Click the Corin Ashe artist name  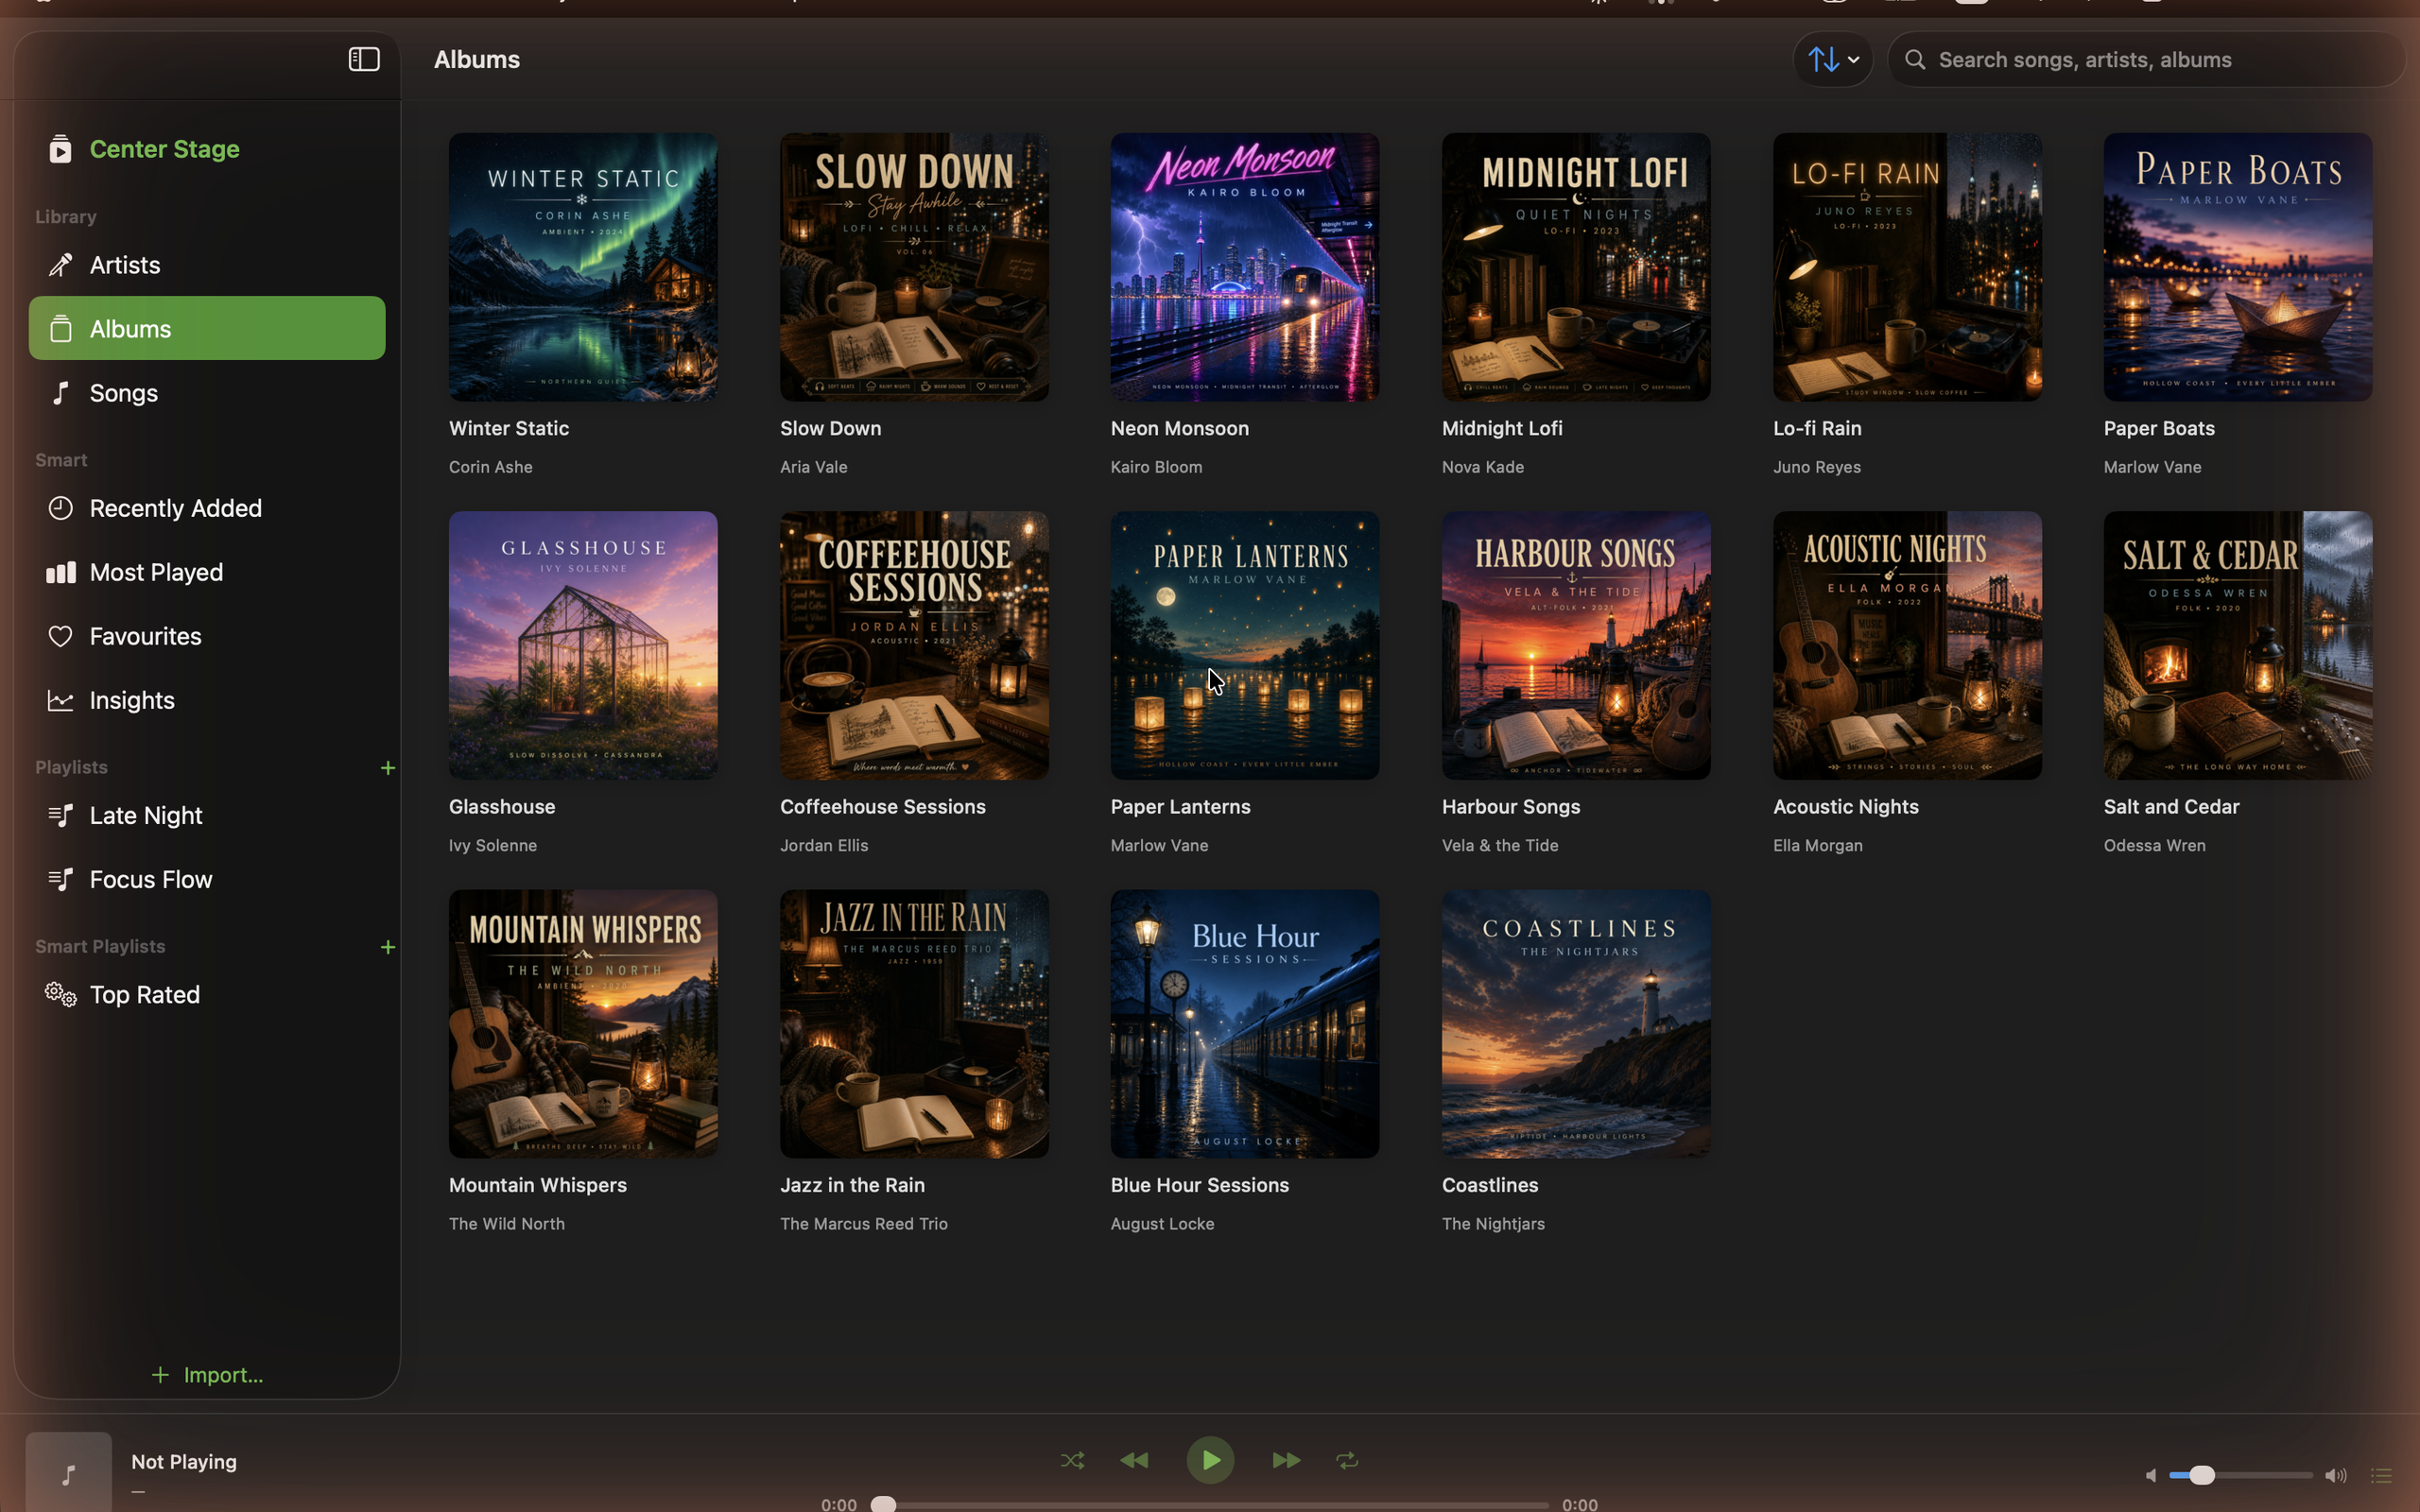(491, 467)
